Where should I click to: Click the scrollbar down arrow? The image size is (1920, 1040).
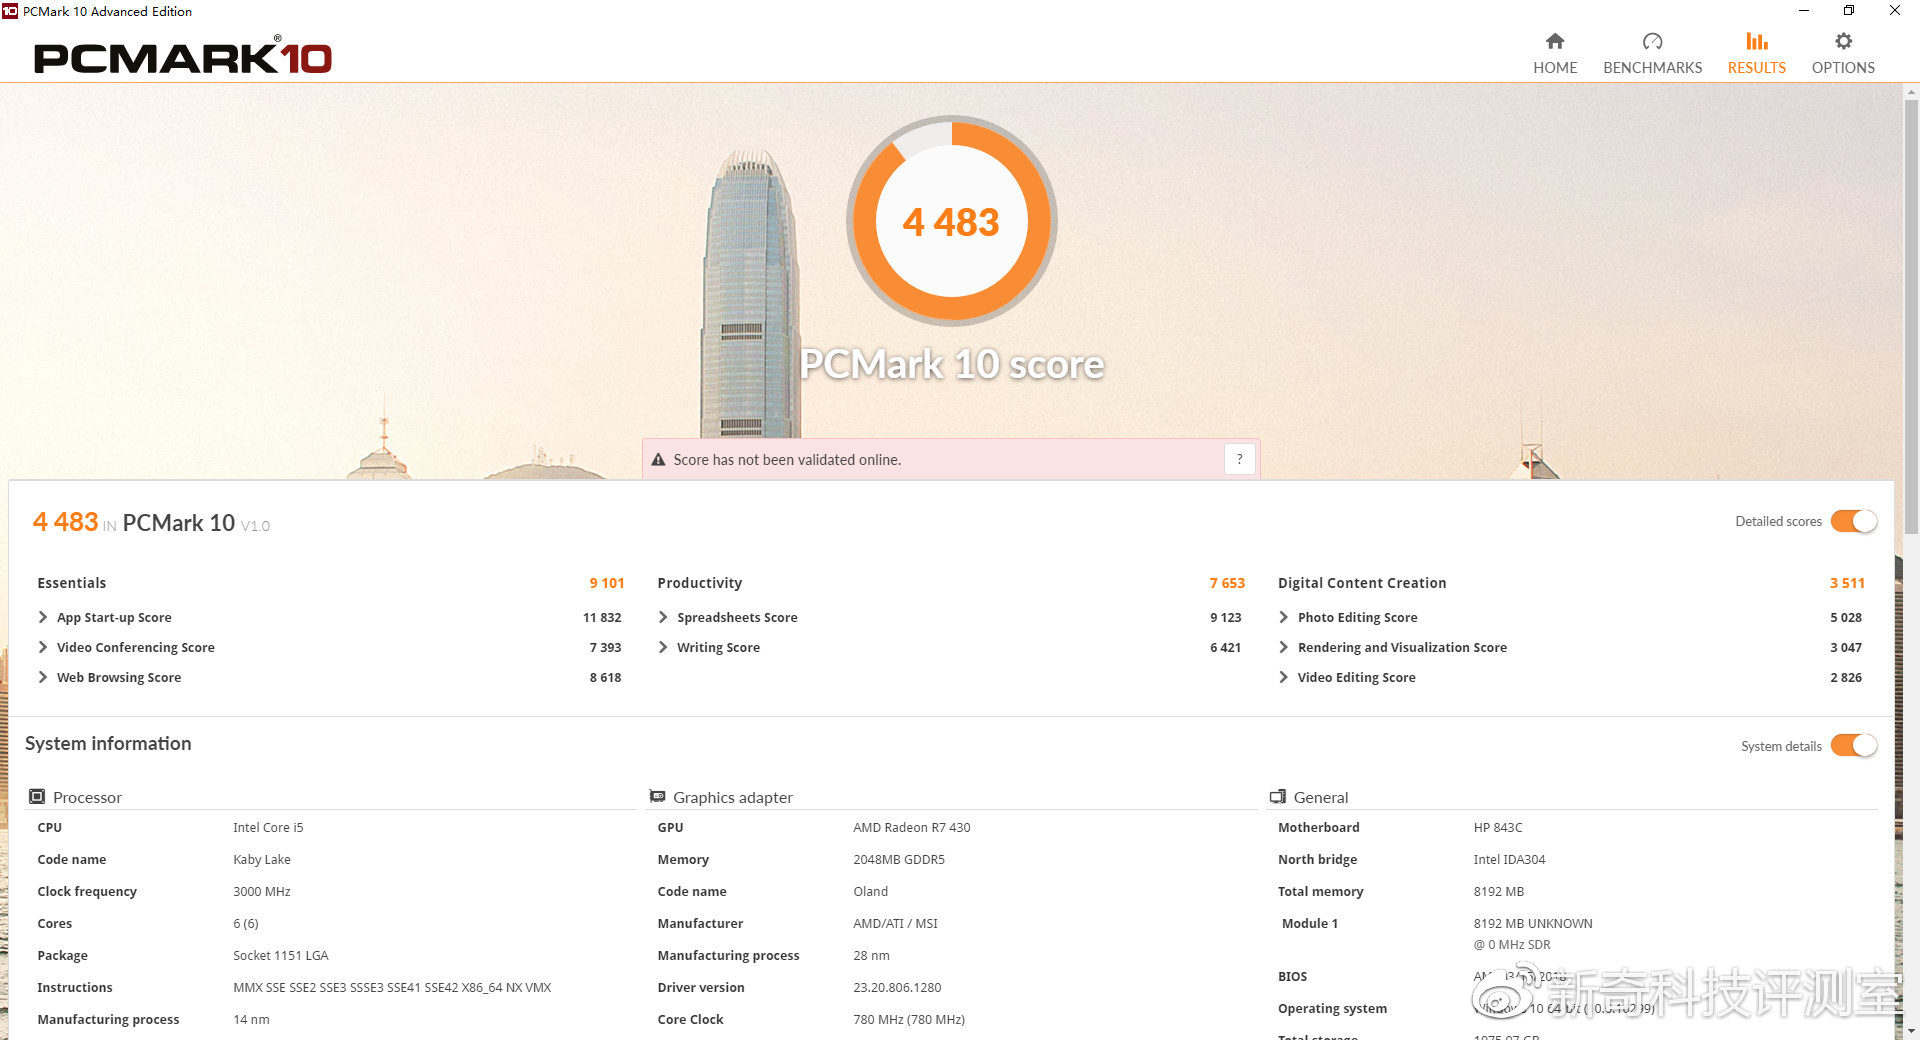[1911, 1030]
